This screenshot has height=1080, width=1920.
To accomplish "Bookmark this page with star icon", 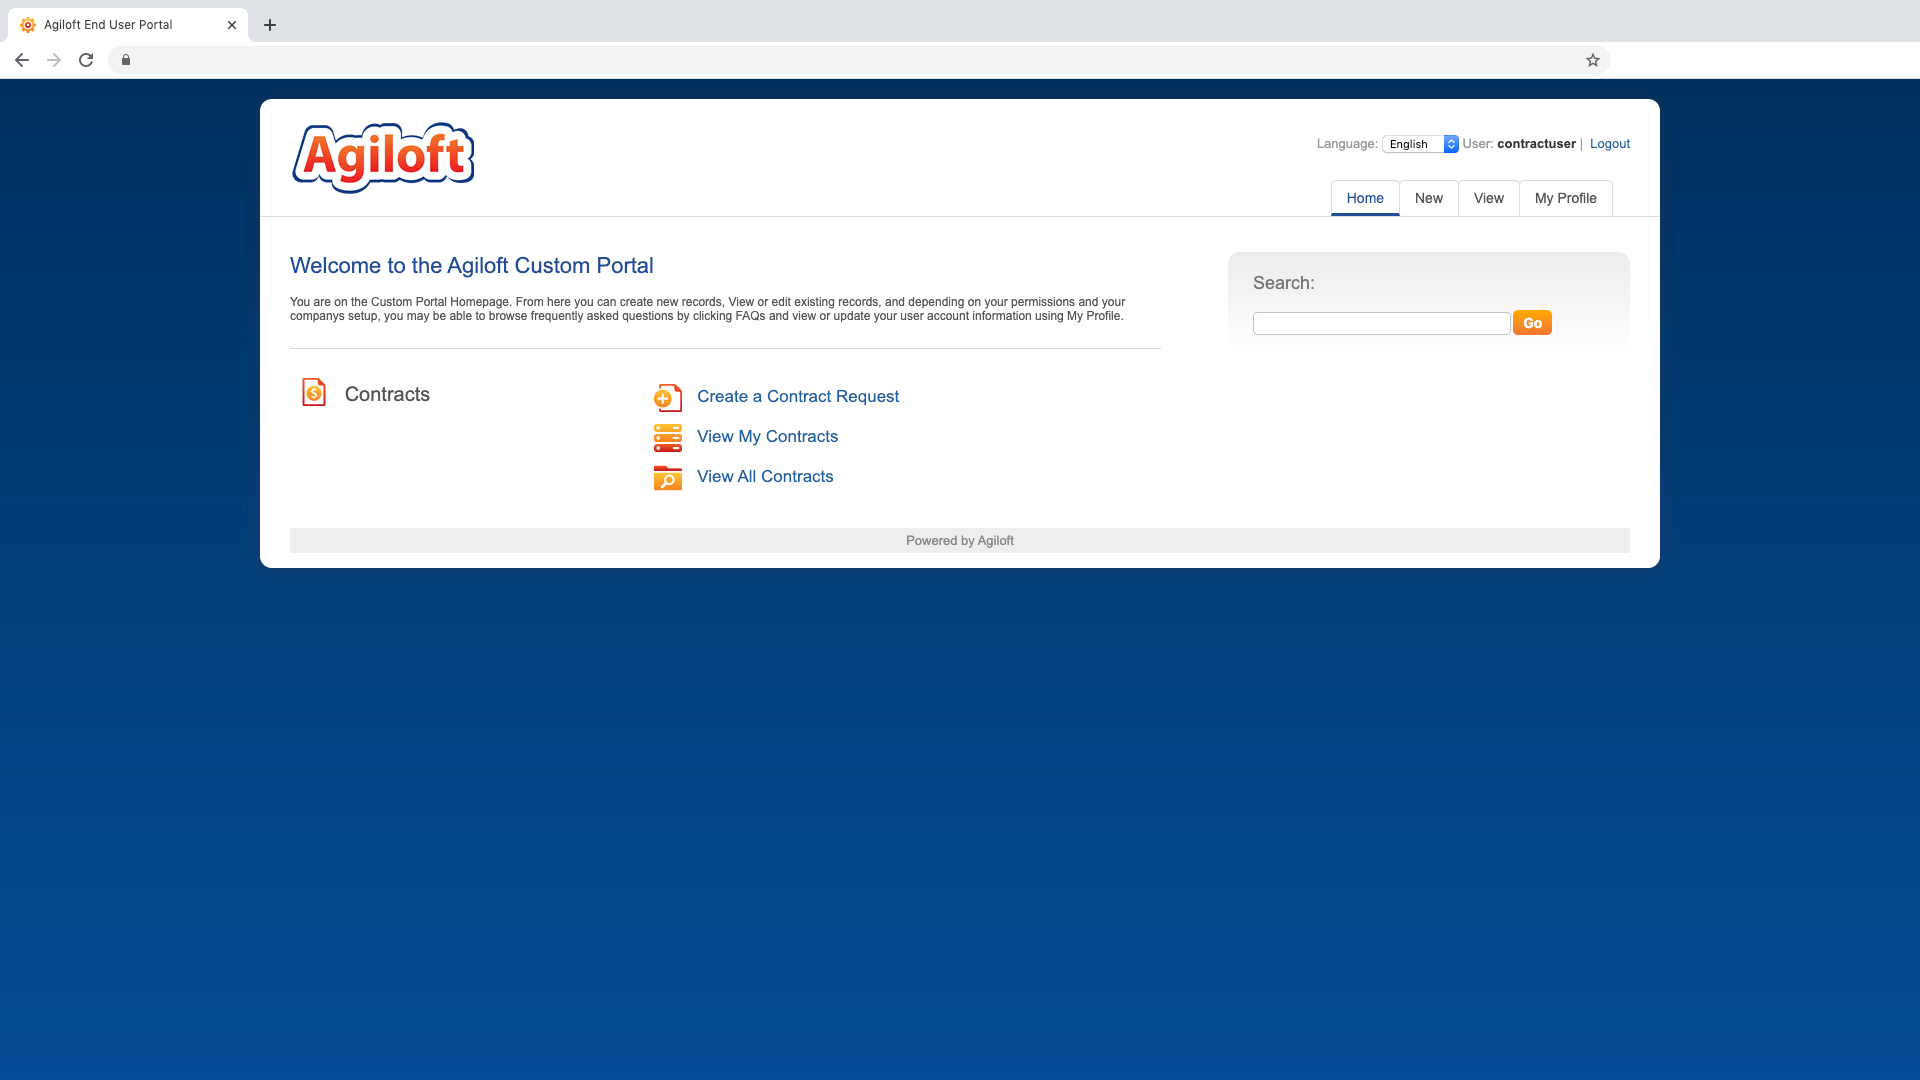I will (1592, 60).
